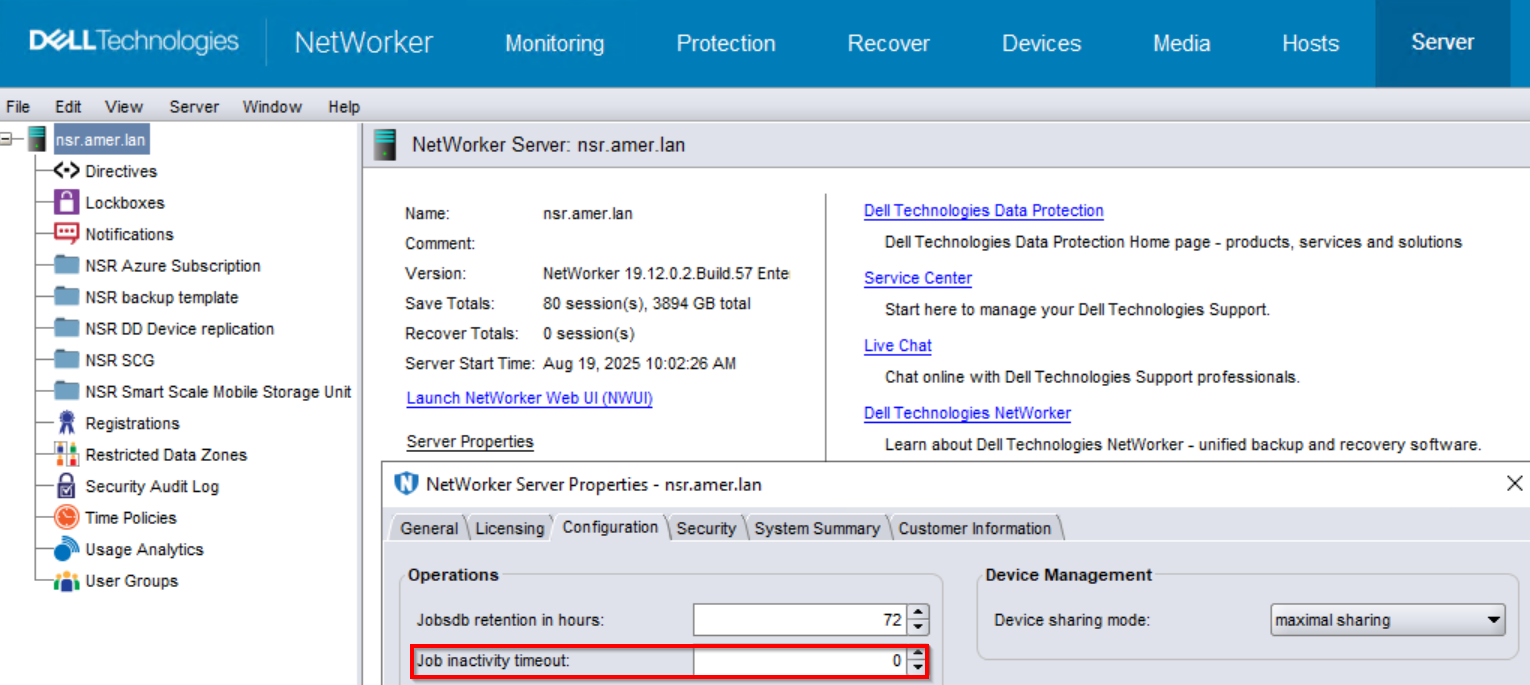Viewport: 1530px width, 685px height.
Task: Select the Time Policies tree label
Action: click(x=131, y=518)
